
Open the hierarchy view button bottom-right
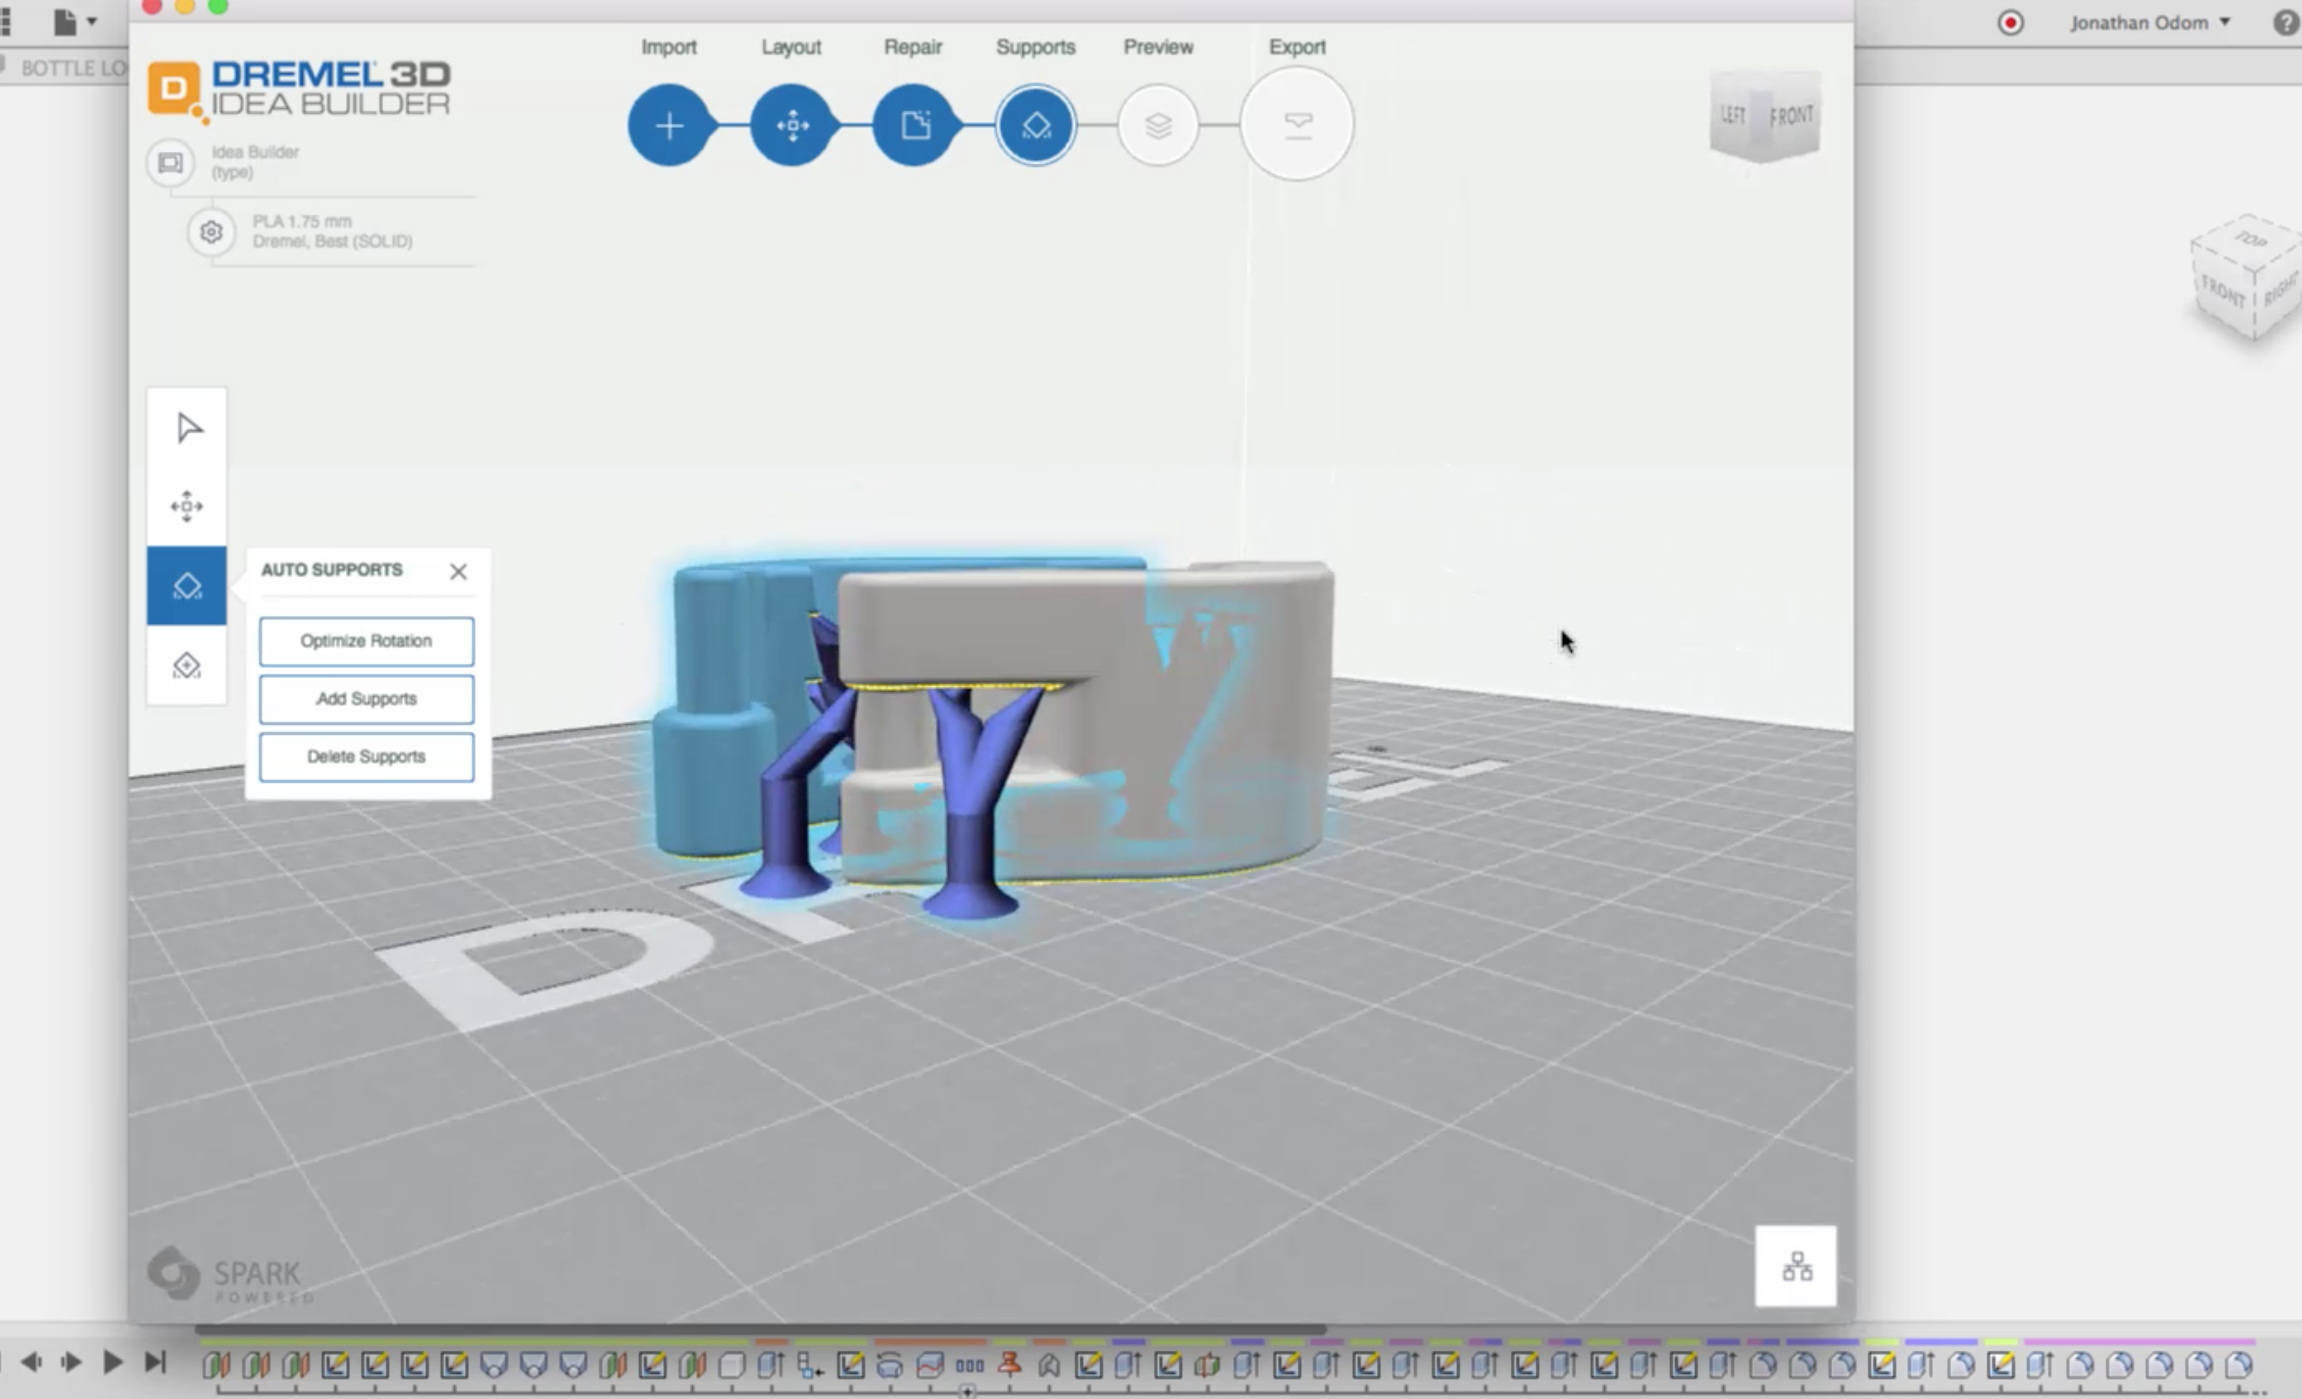pyautogui.click(x=1796, y=1266)
